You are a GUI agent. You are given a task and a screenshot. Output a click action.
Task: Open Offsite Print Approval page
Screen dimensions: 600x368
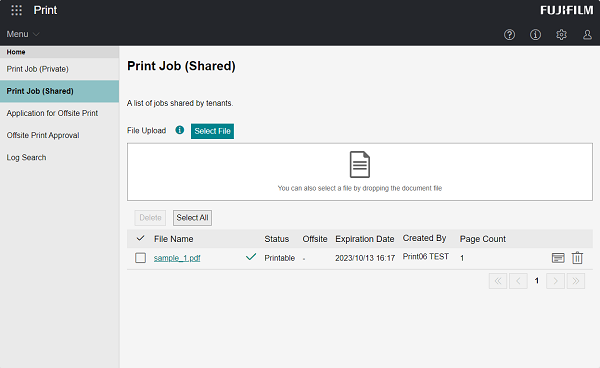[x=59, y=135]
